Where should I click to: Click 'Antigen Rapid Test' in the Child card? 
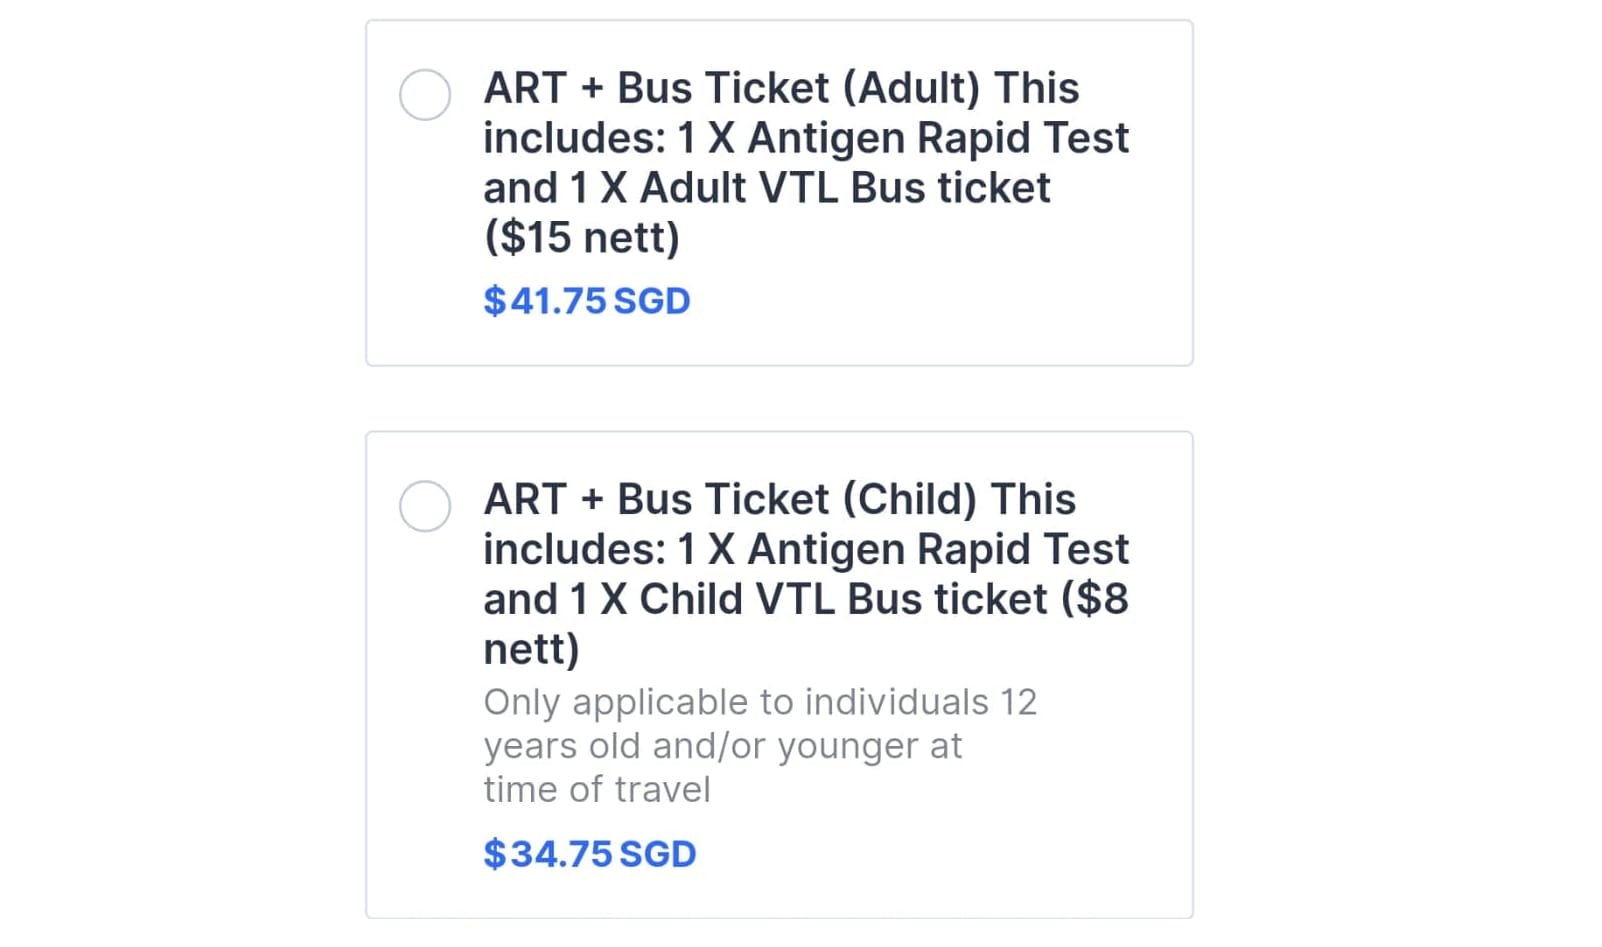point(937,549)
